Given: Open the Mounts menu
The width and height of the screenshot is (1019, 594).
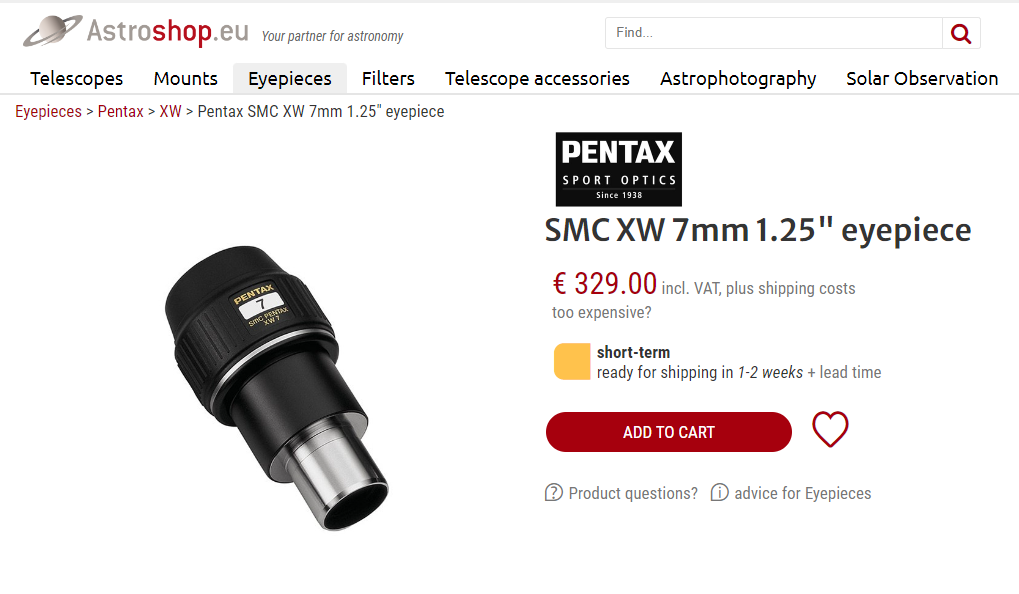Looking at the screenshot, I should 185,79.
